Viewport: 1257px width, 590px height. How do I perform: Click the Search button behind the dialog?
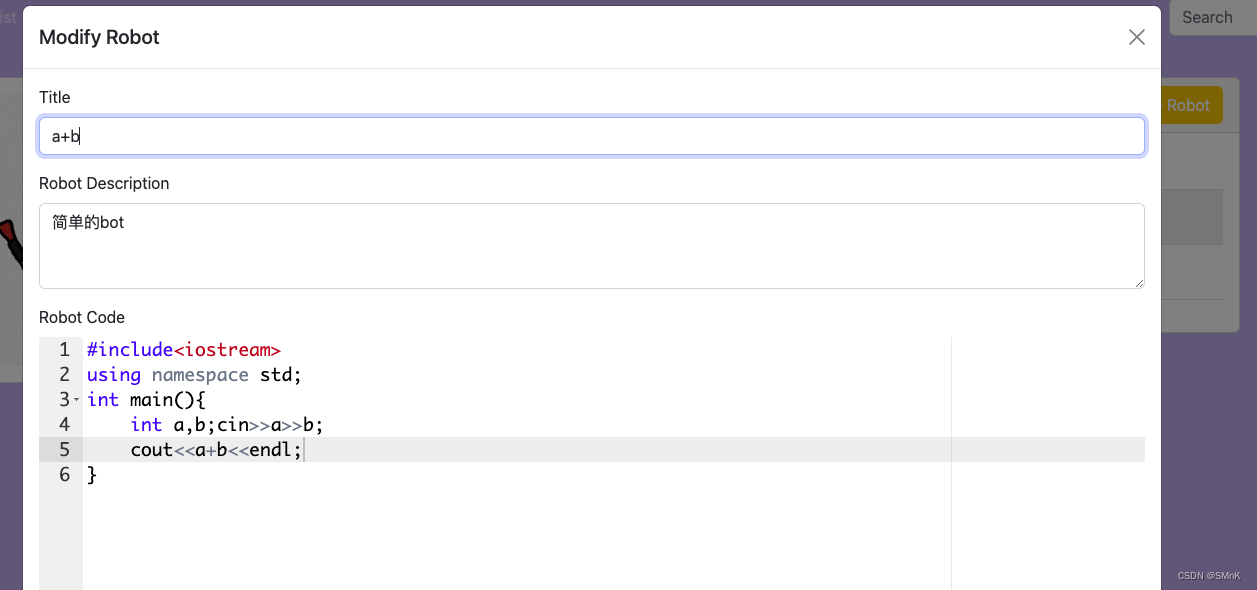pyautogui.click(x=1207, y=17)
